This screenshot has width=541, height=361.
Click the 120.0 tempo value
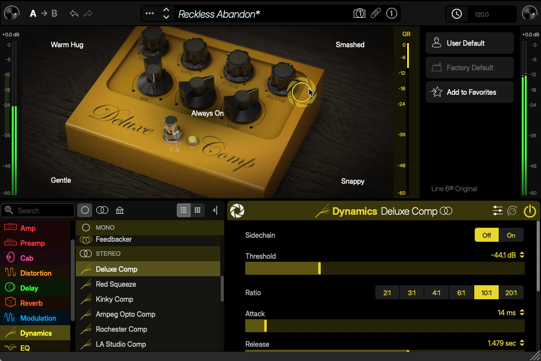click(x=482, y=14)
